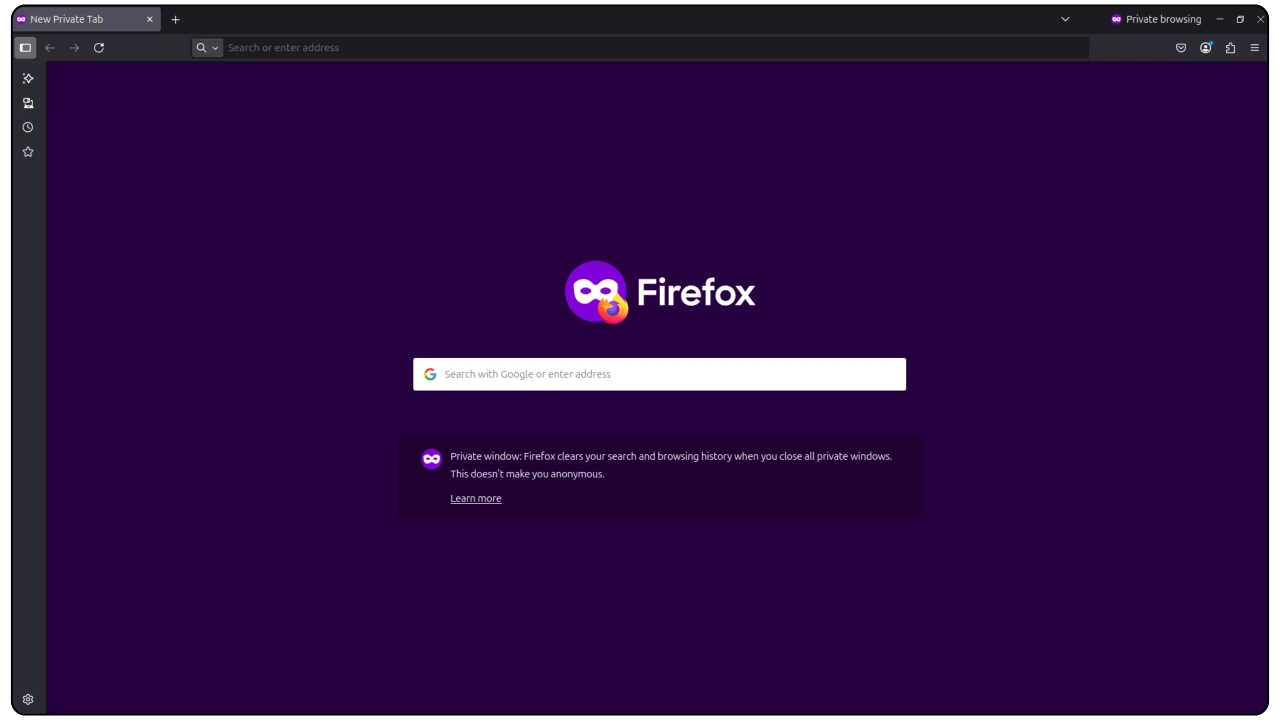Image resolution: width=1280 pixels, height=720 pixels.
Task: Open the list all tabs chevron
Action: [1065, 19]
